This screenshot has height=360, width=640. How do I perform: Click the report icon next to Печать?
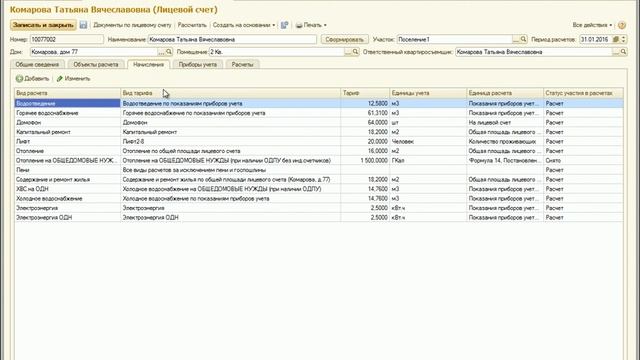tap(284, 25)
